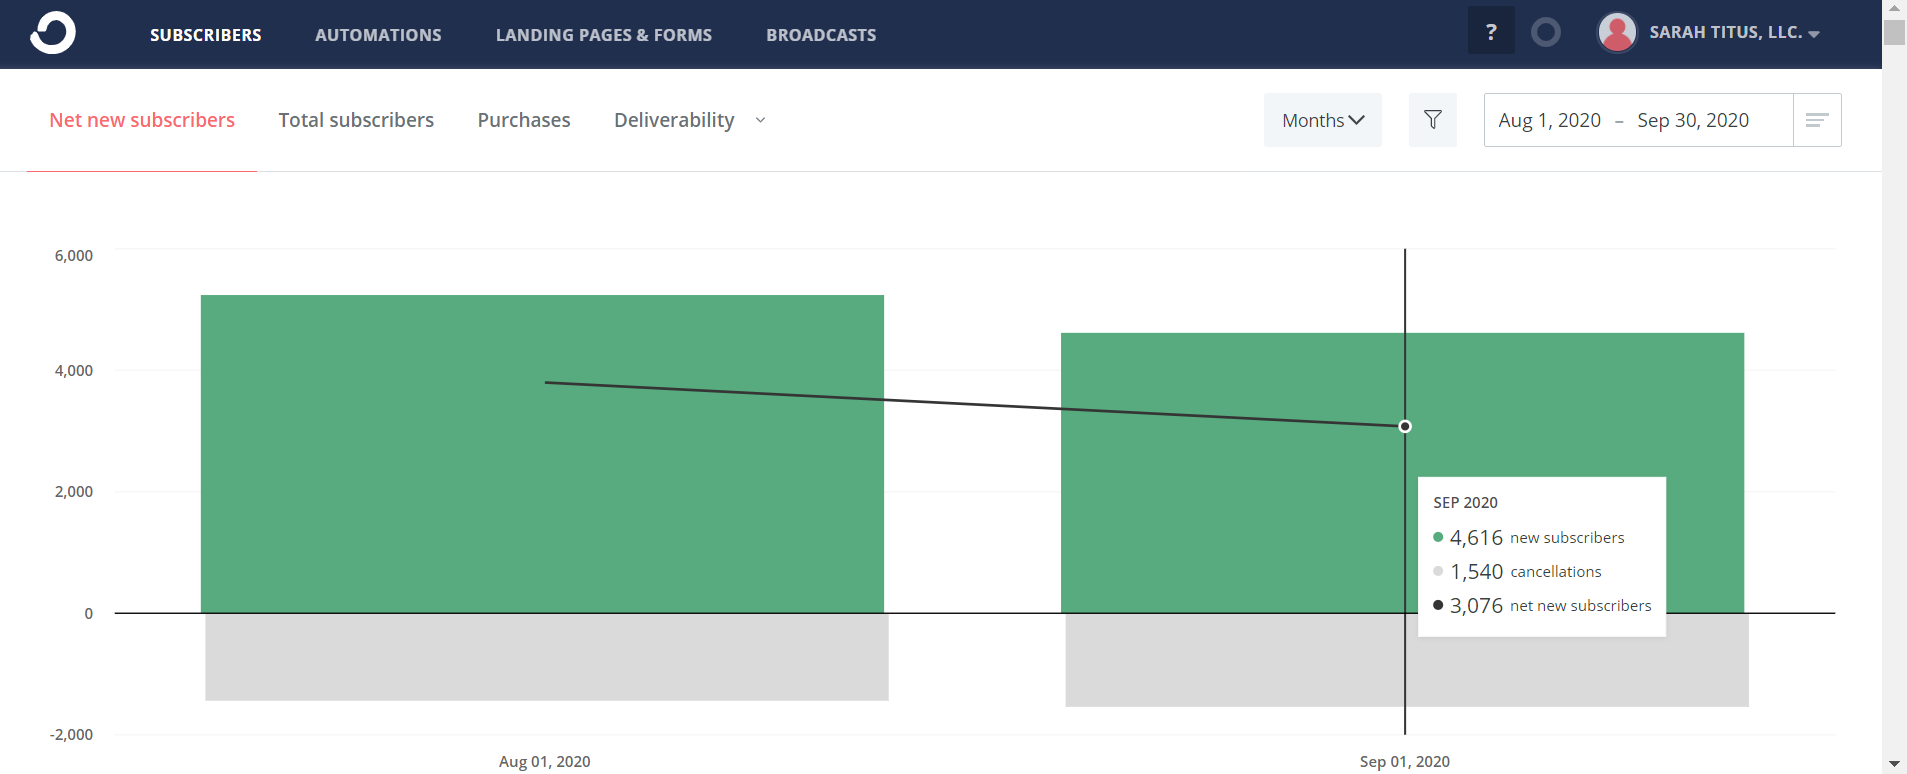Viewport: 1907px width, 774px height.
Task: Click the Sarah Titus profile avatar
Action: point(1617,32)
